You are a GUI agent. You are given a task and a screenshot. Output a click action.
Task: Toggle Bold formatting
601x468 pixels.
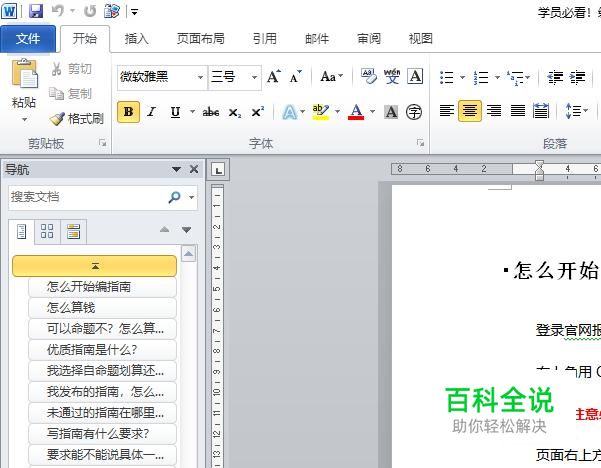(128, 112)
